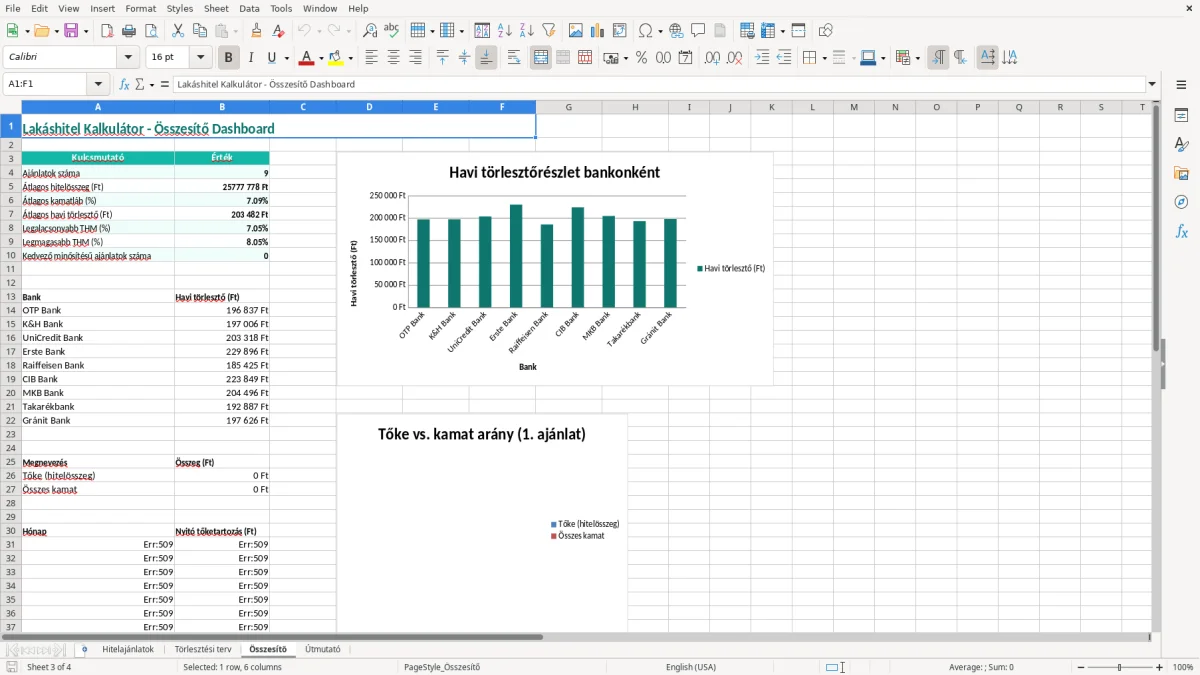Toggle Right-To-Left text direction
Screen dimensions: 1200x675
click(x=960, y=58)
